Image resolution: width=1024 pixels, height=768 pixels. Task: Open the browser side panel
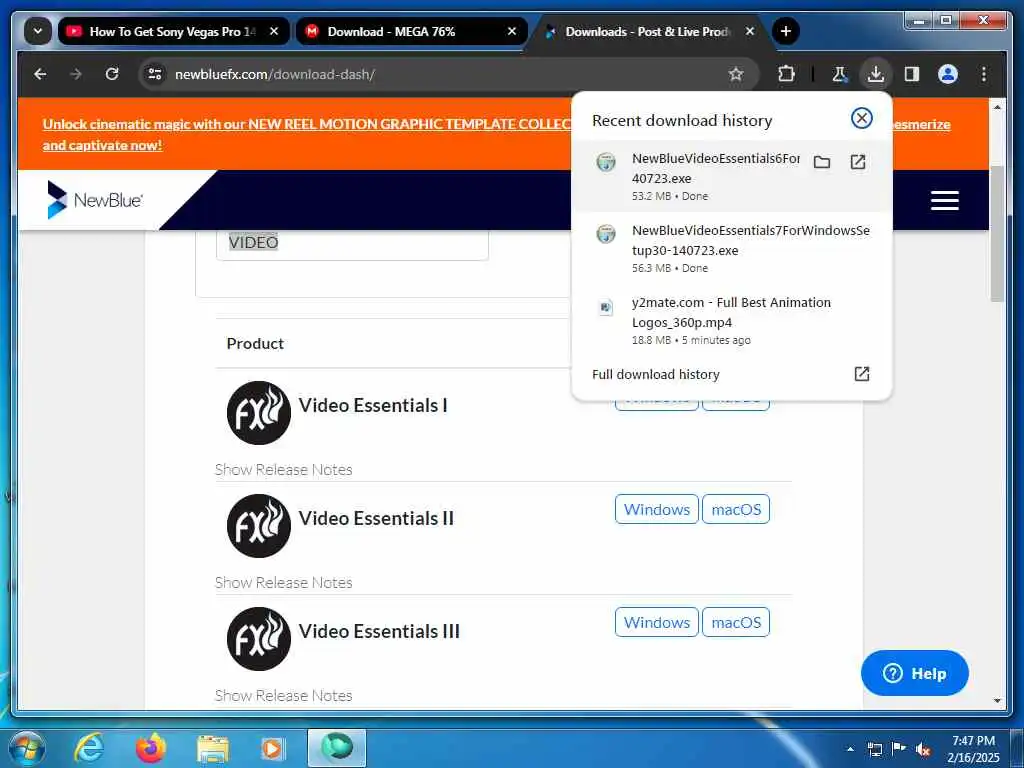pos(912,74)
